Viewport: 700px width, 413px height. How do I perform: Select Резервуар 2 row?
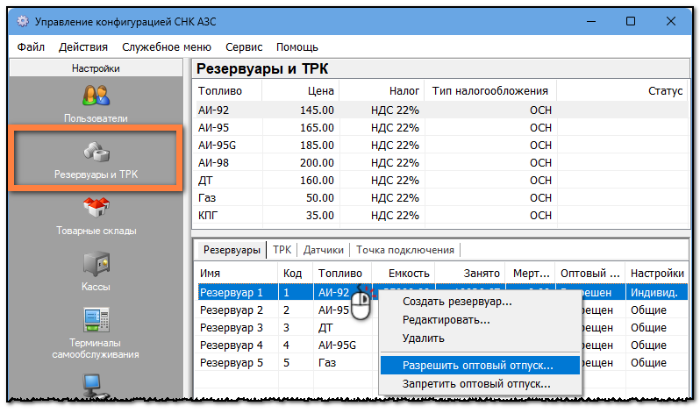pyautogui.click(x=442, y=310)
